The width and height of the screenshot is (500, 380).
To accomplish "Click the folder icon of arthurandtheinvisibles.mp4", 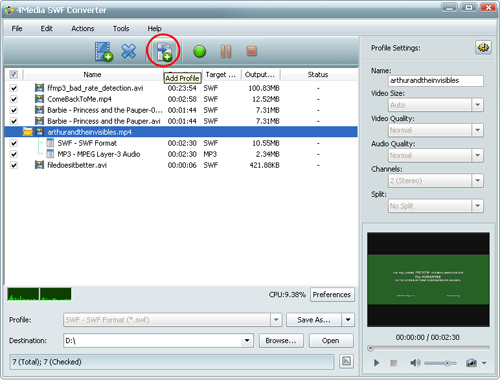I will [28, 132].
